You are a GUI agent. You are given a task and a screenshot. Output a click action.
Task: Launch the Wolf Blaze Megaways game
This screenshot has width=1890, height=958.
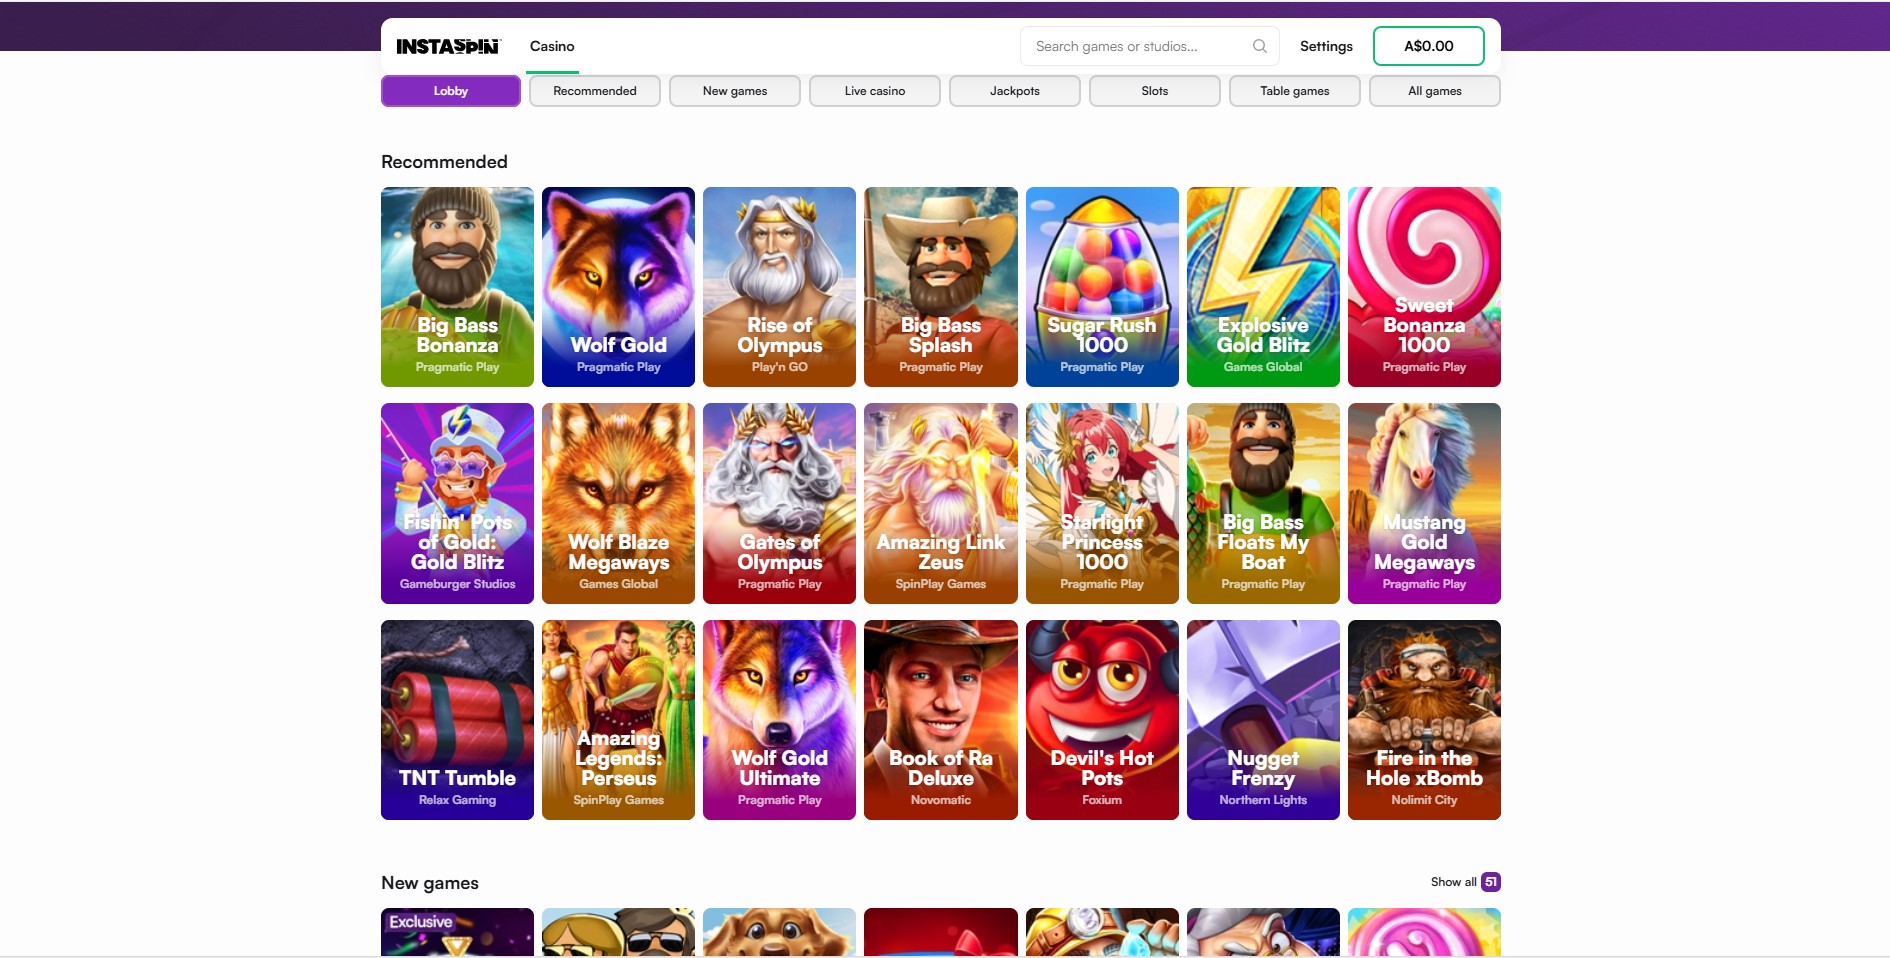[618, 503]
